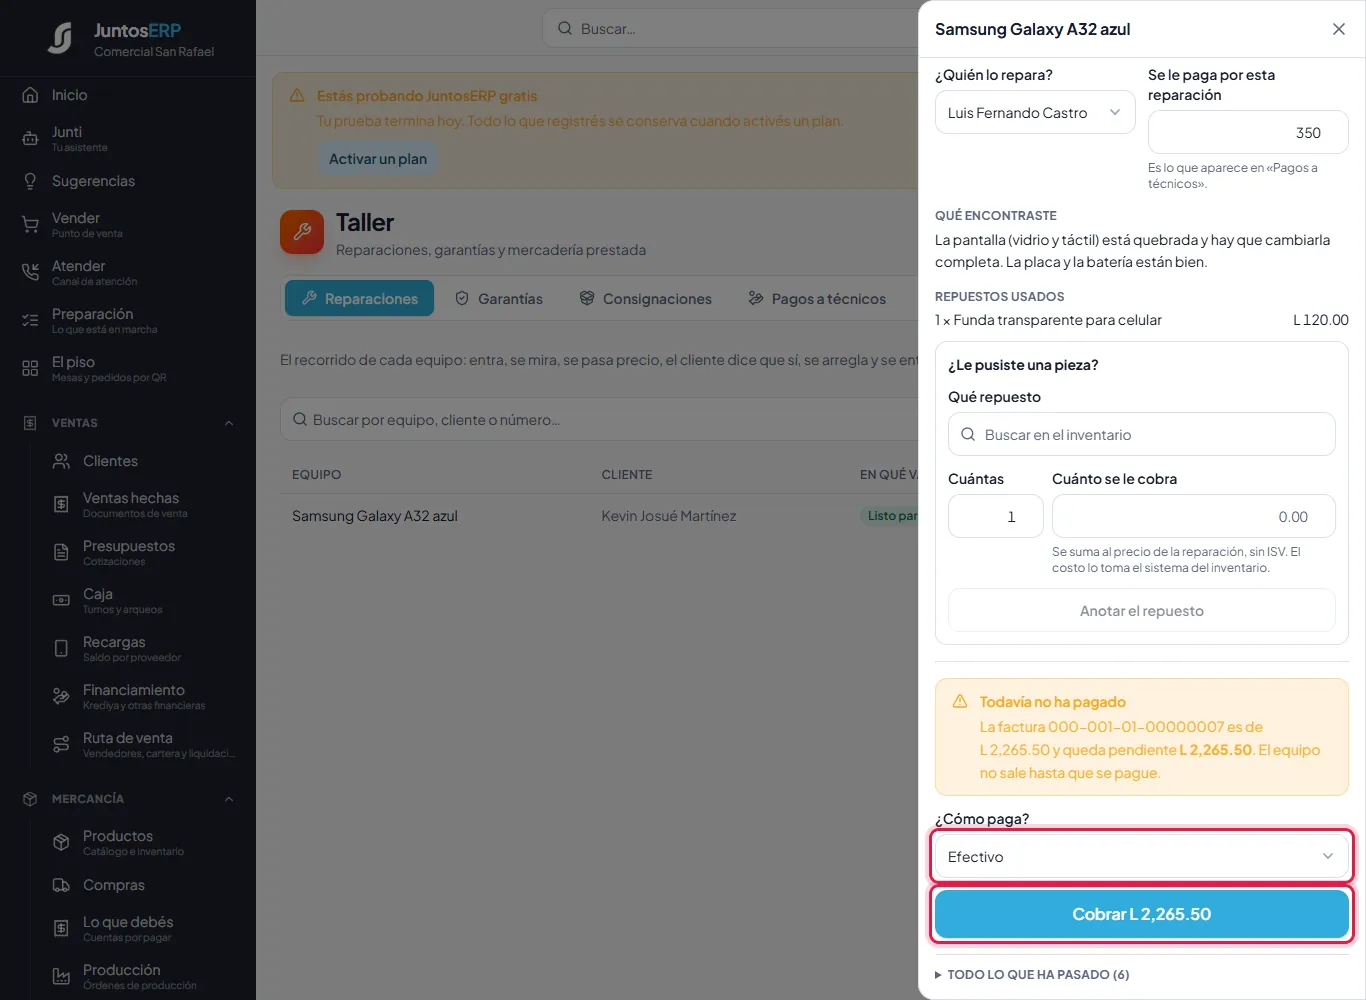Click the Presupuestos document icon
This screenshot has width=1366, height=1000.
point(61,552)
